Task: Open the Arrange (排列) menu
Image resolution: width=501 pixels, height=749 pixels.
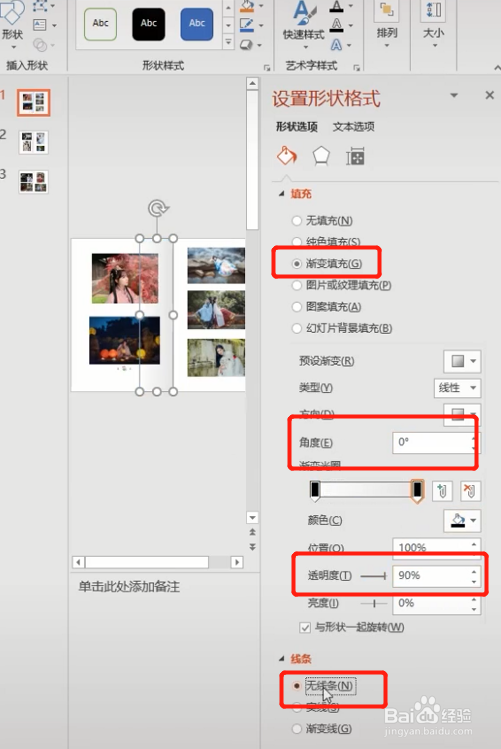Action: [387, 24]
